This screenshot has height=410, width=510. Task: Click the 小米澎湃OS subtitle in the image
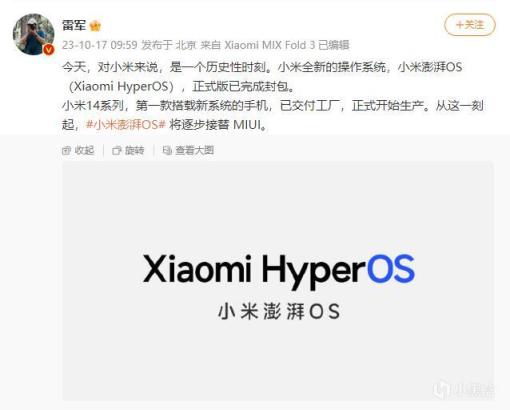point(279,312)
